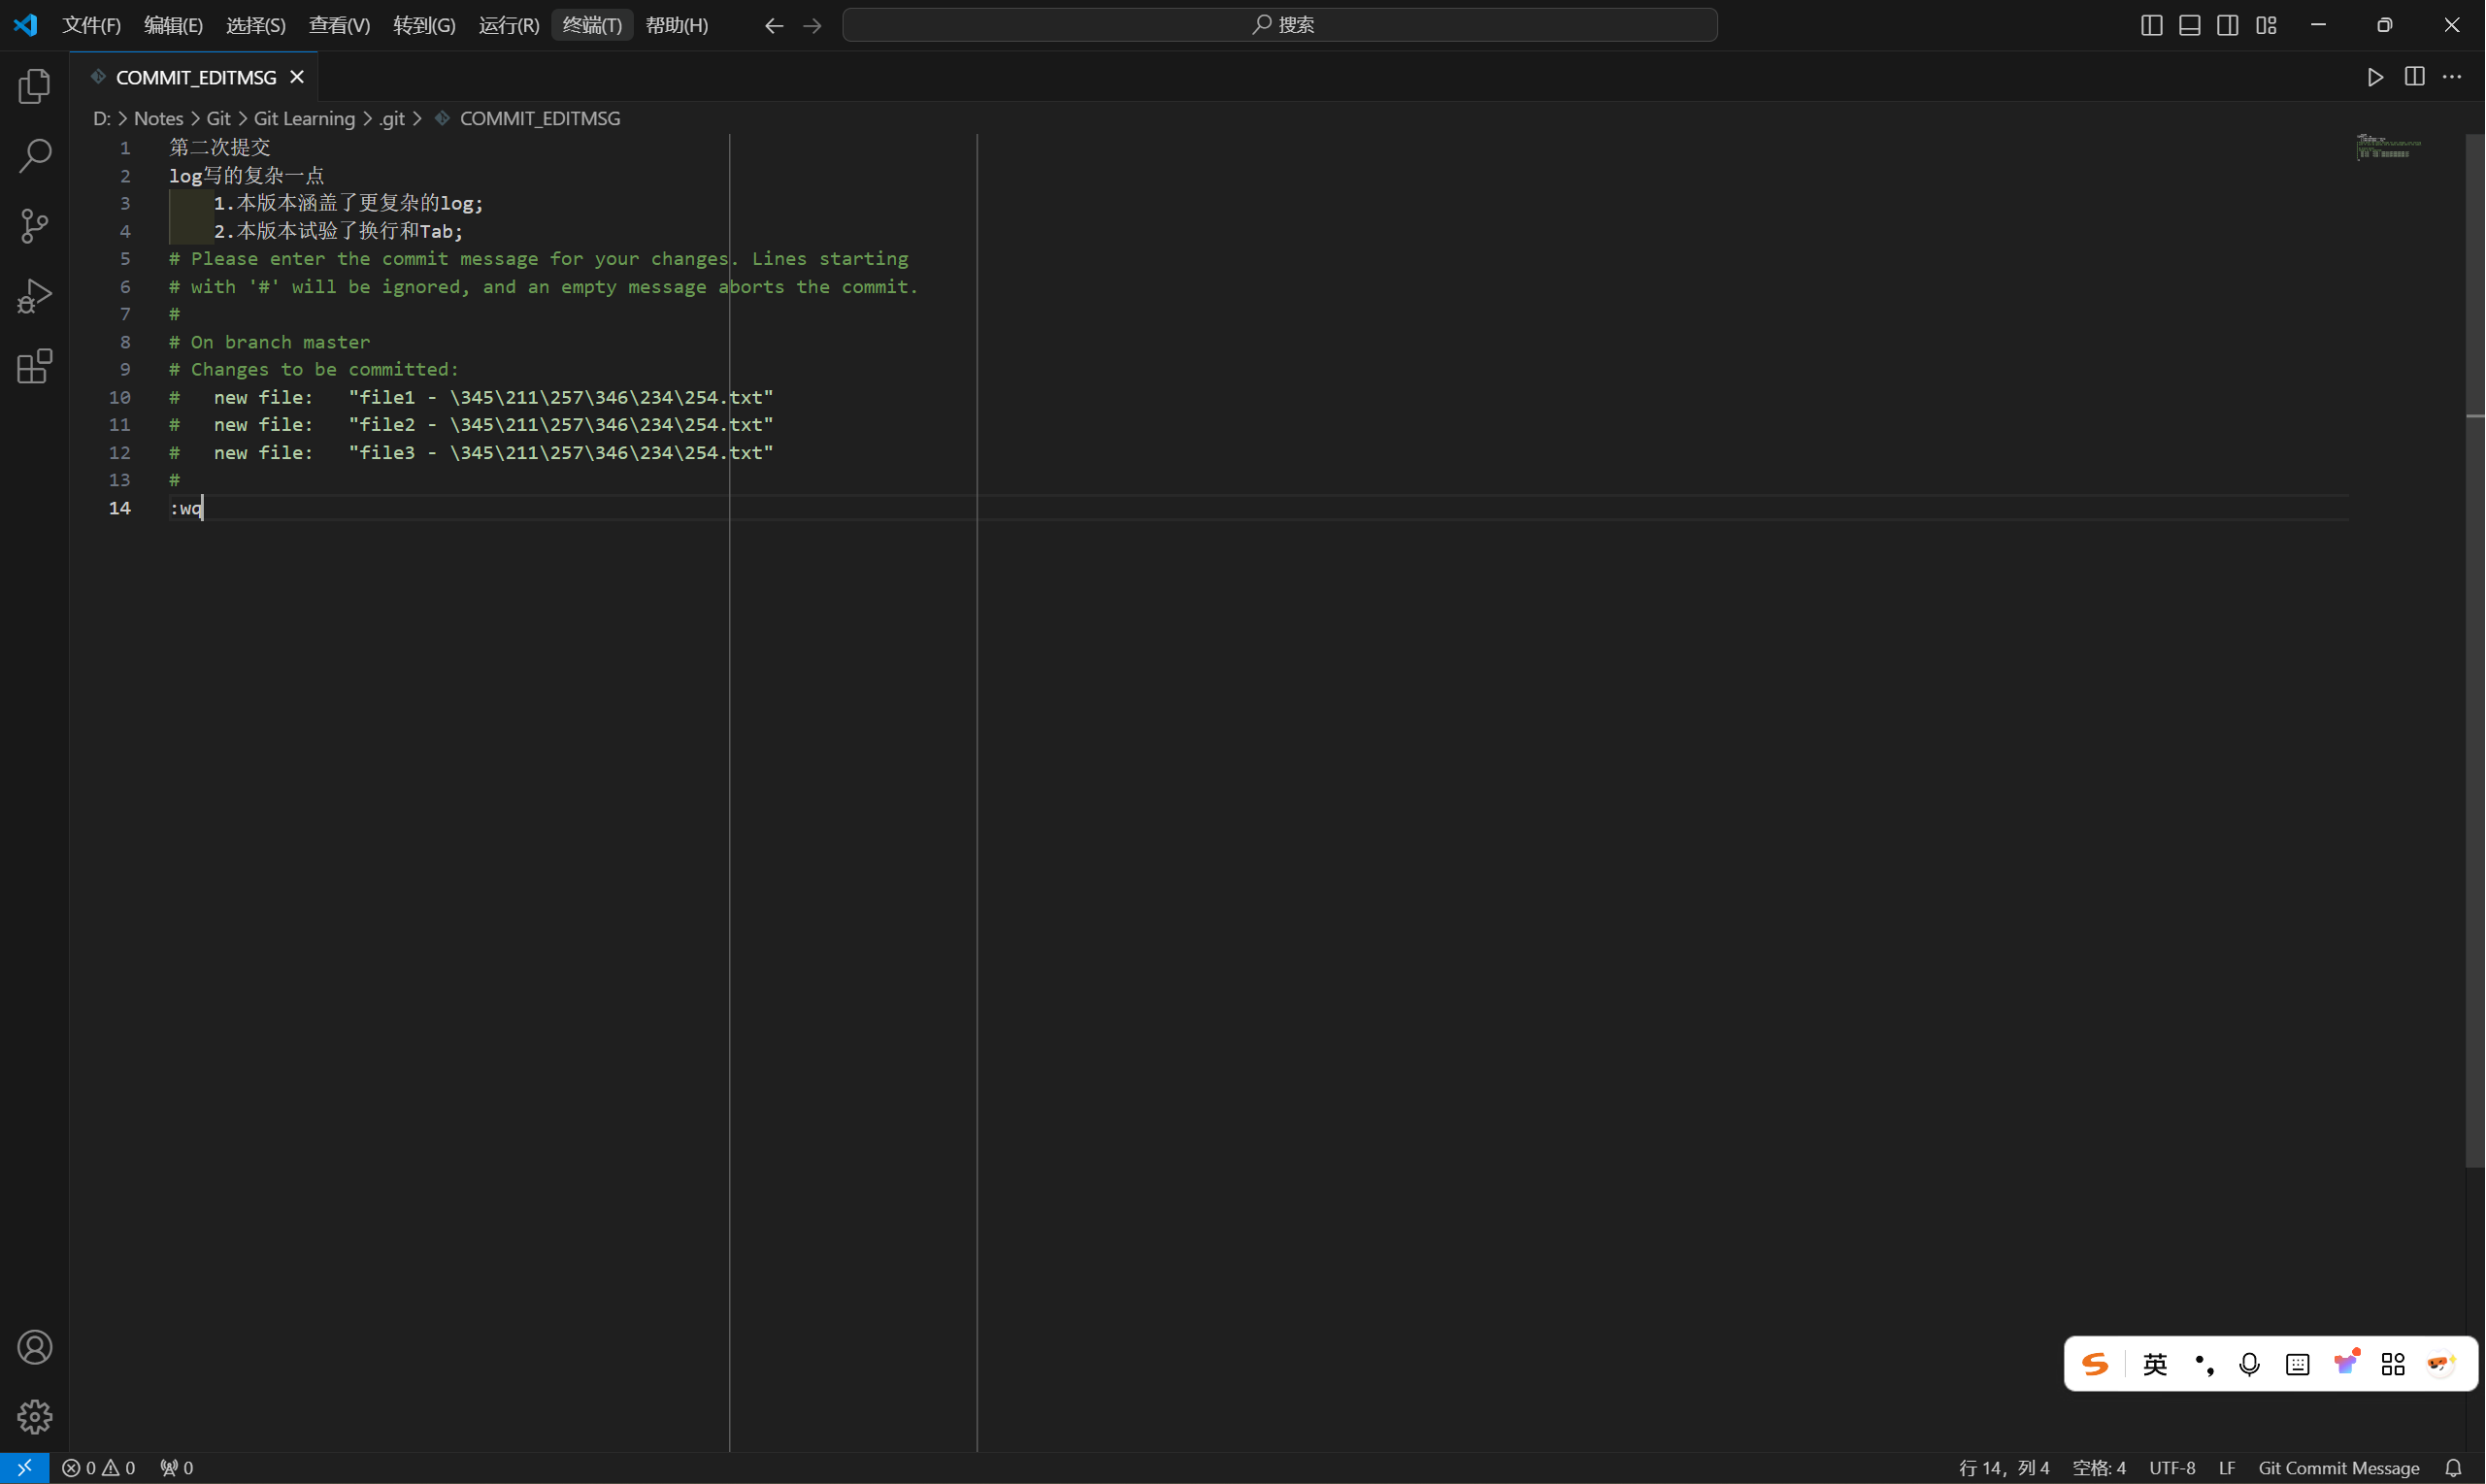Expand the Git breadcrumb segment
Viewport: 2486px width, 1484px height.
[218, 118]
